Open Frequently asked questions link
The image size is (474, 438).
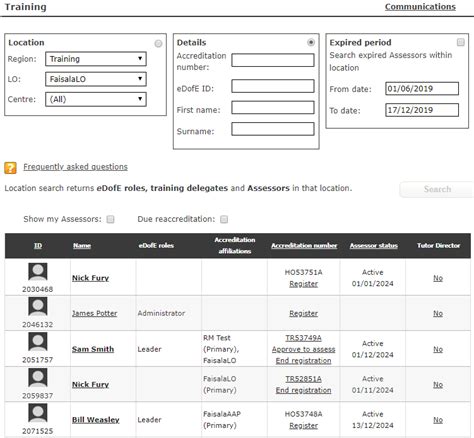click(x=75, y=167)
